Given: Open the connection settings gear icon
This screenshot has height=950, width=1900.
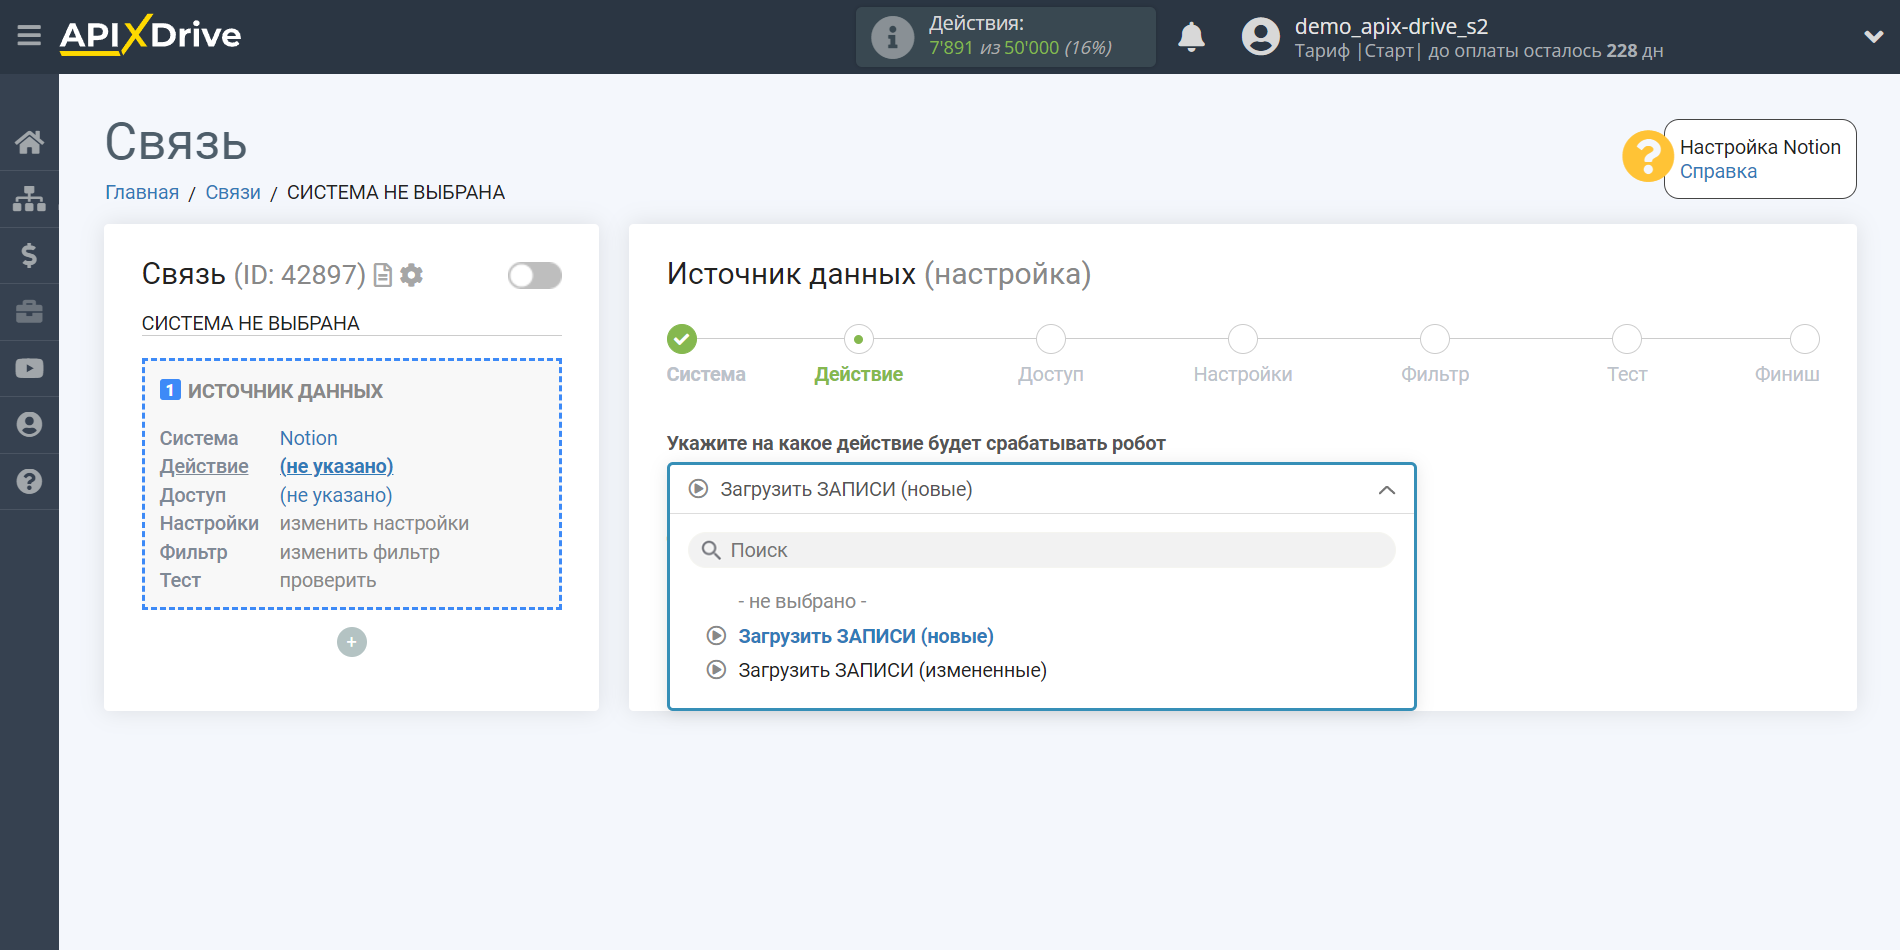Looking at the screenshot, I should pyautogui.click(x=411, y=275).
